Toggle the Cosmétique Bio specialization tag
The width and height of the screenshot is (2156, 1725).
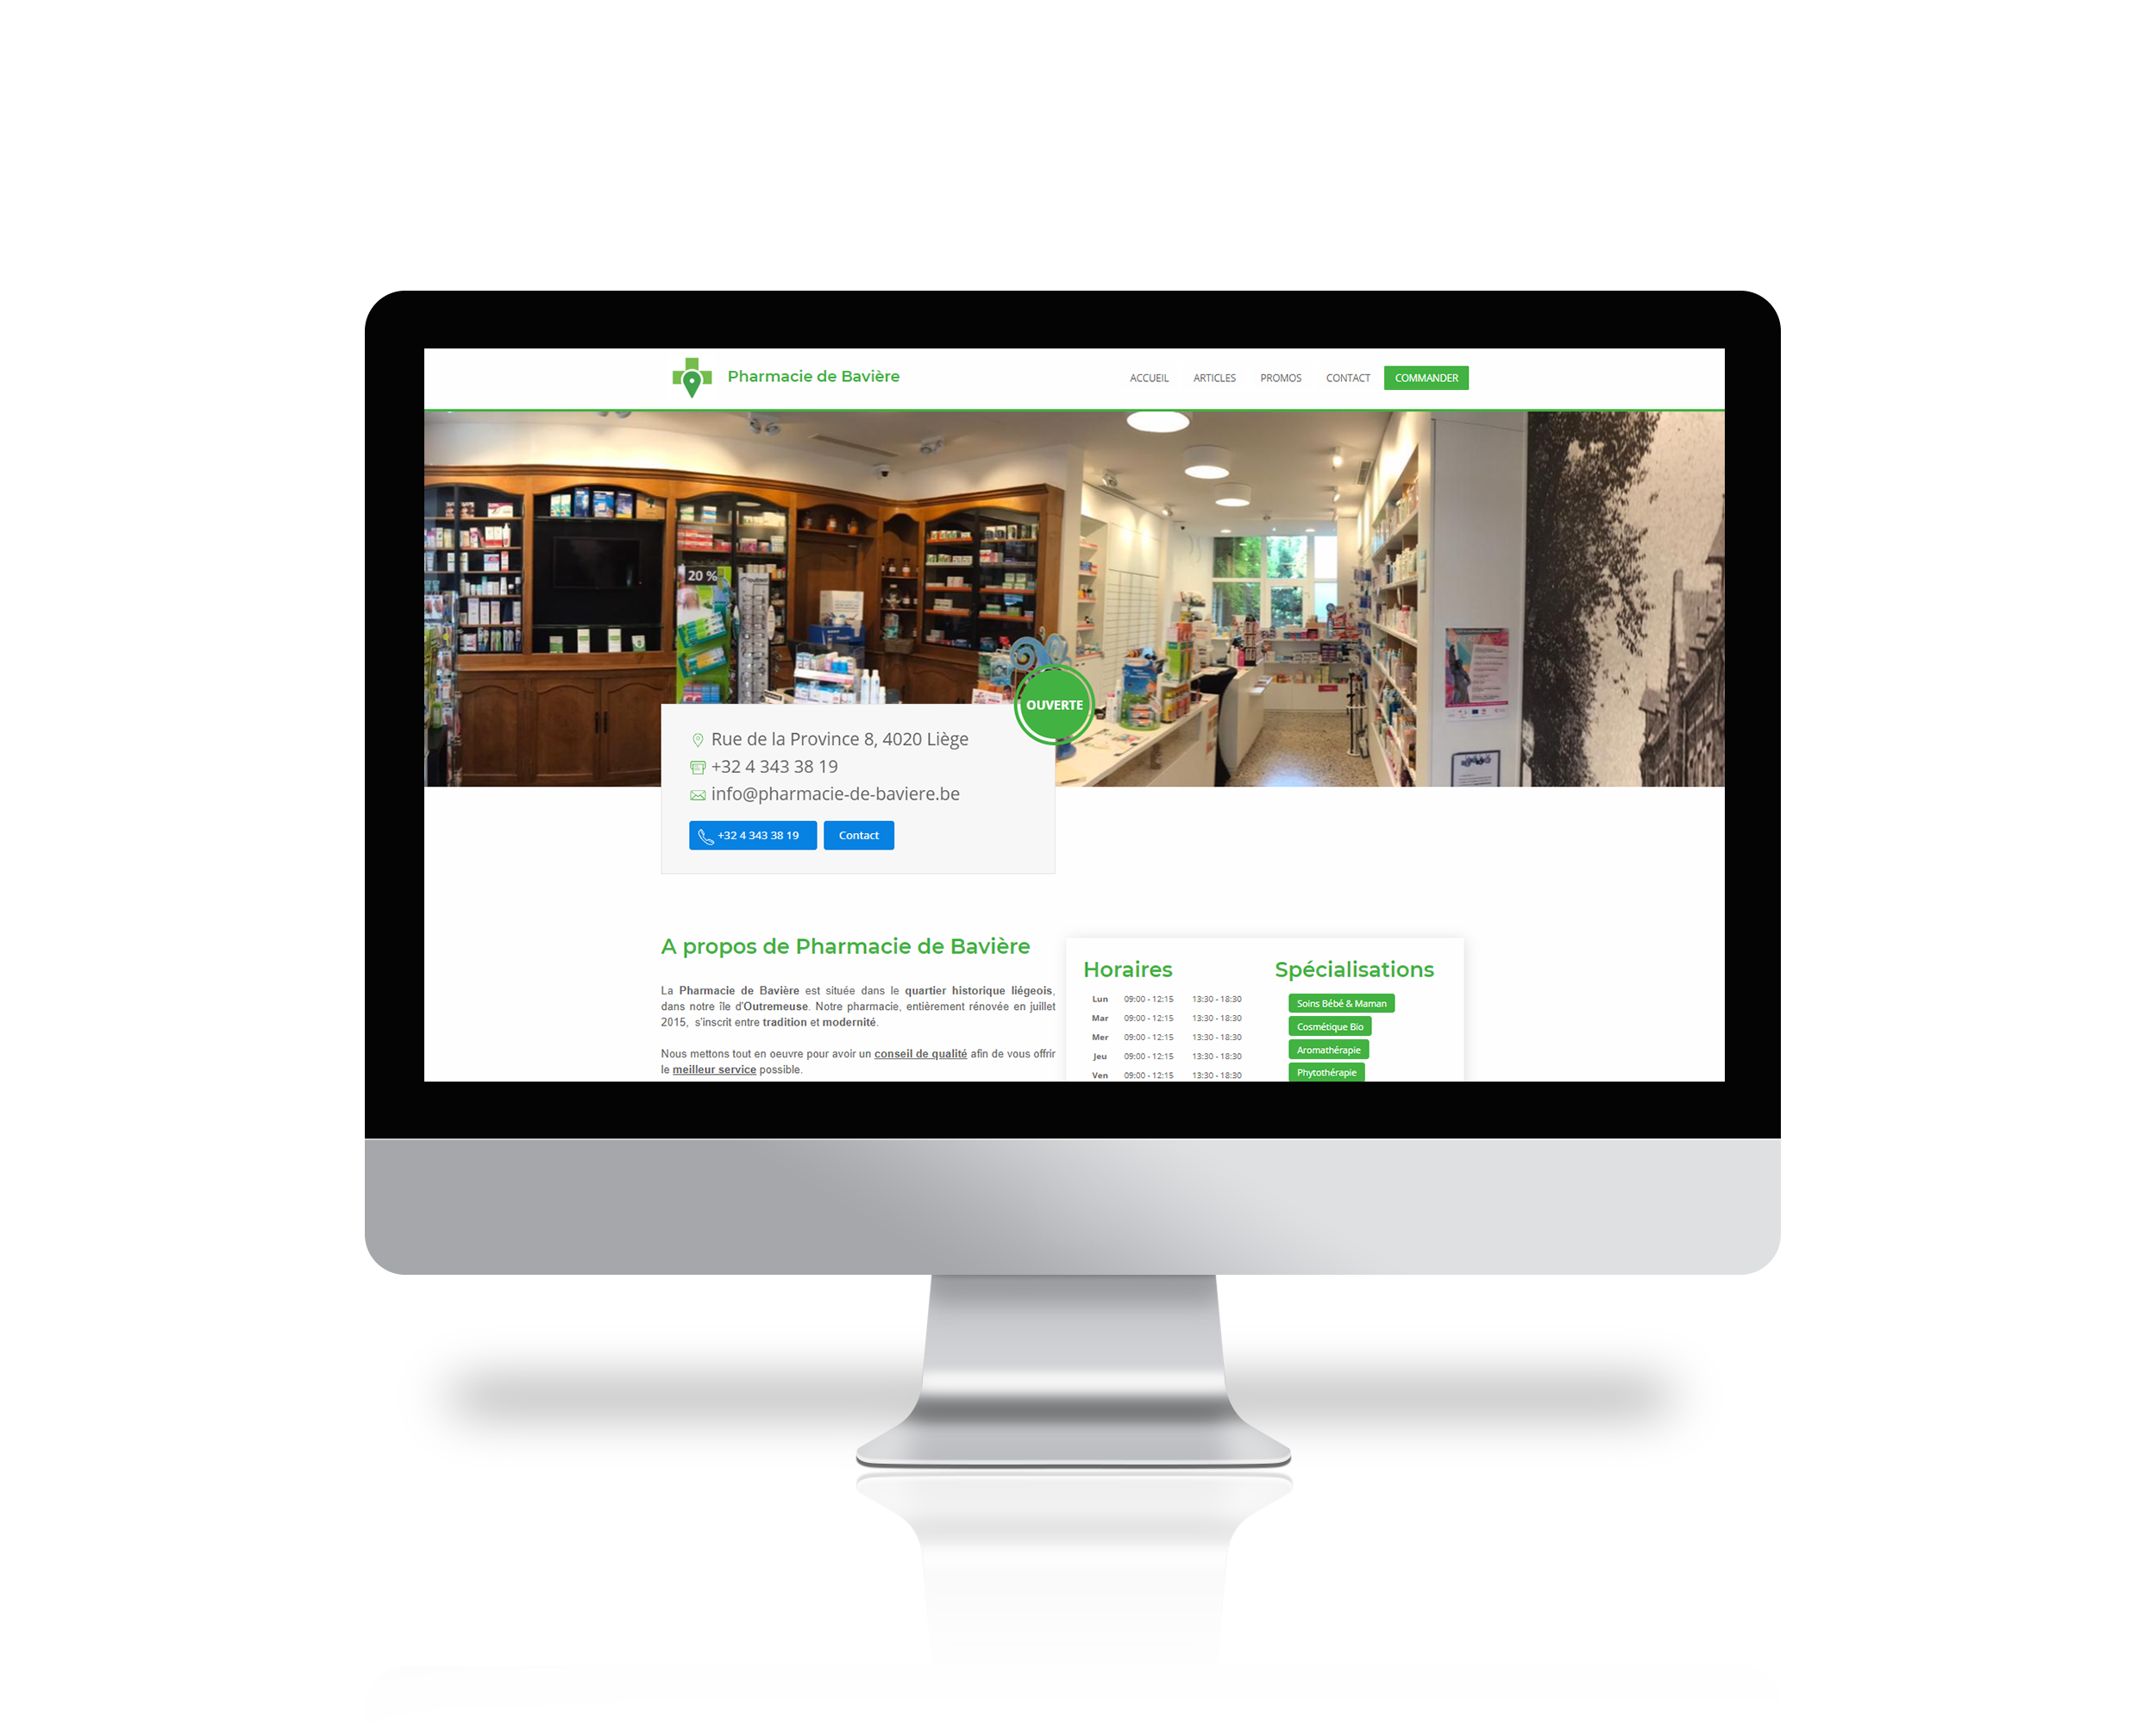[x=1327, y=1026]
